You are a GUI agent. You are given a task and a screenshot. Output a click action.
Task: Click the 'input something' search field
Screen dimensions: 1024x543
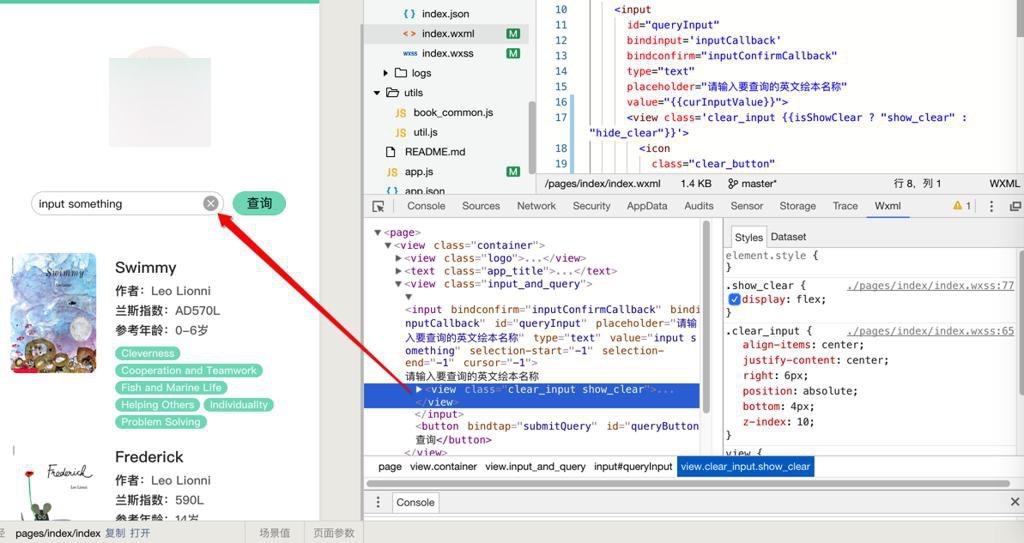click(127, 204)
